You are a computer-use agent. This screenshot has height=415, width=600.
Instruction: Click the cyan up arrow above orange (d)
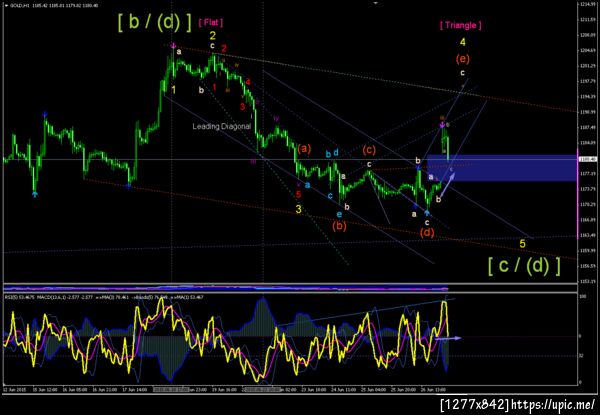[x=427, y=213]
